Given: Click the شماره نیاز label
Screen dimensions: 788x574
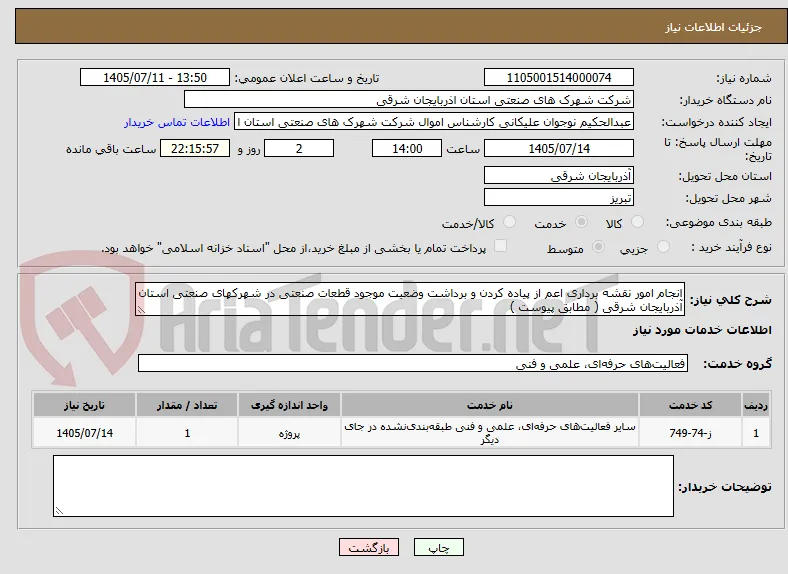Looking at the screenshot, I should coord(744,78).
